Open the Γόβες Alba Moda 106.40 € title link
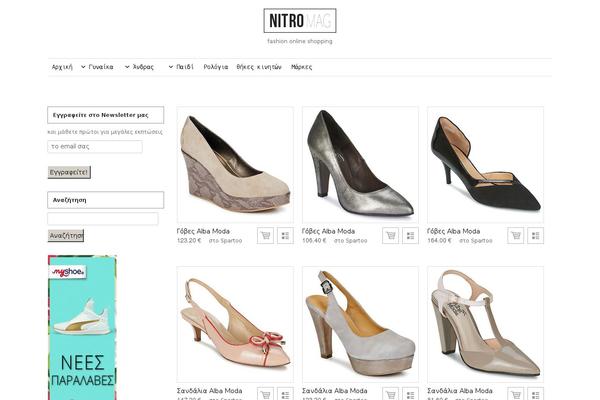This screenshot has width=600, height=400. (328, 231)
